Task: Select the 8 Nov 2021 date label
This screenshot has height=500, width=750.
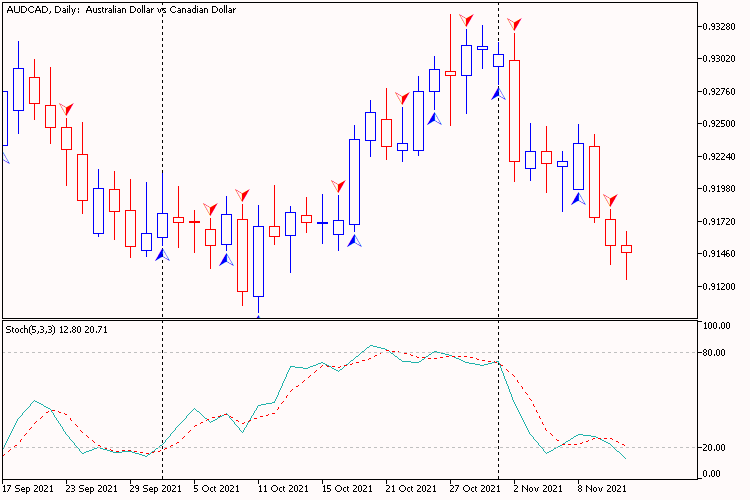Action: 602,489
